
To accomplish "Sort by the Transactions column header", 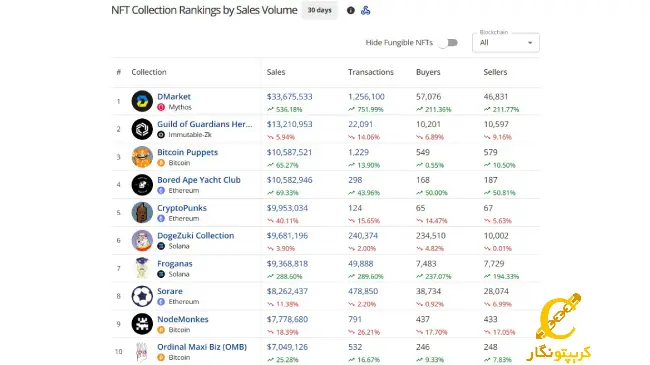I will coord(371,72).
